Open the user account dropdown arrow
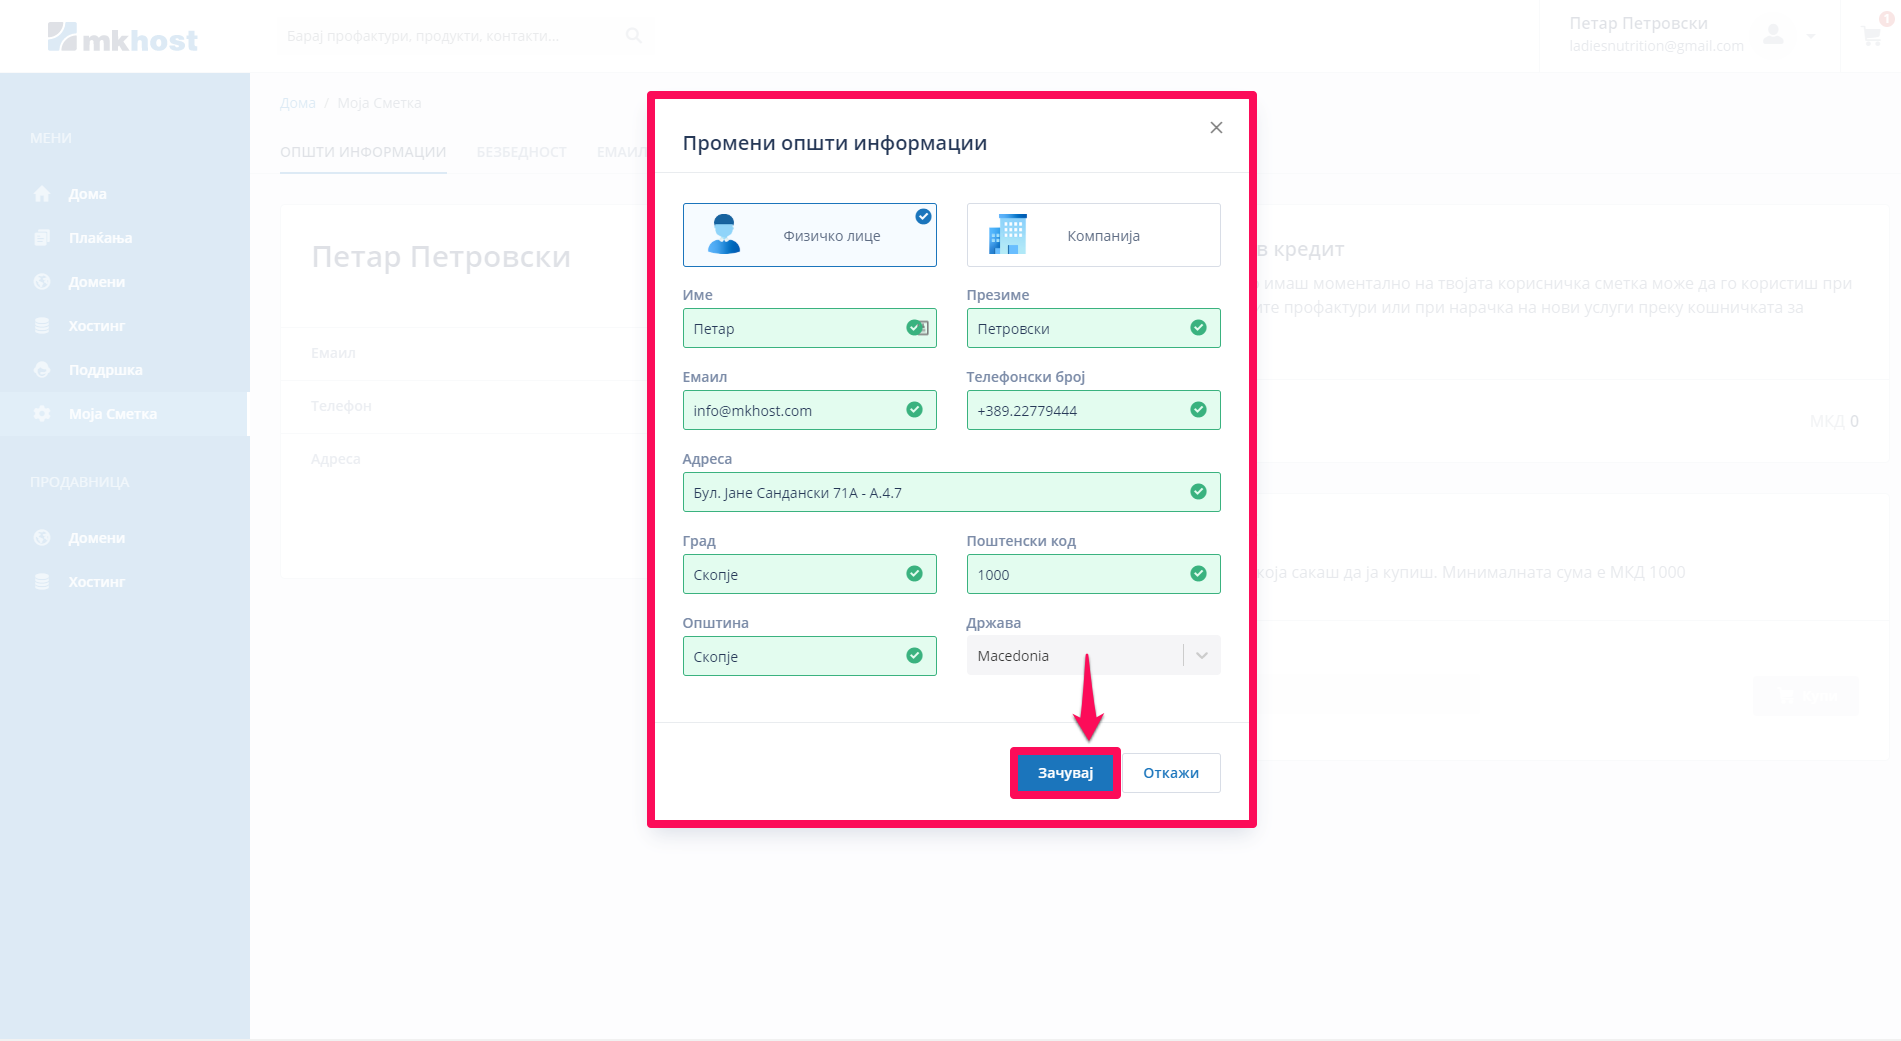Image resolution: width=1901 pixels, height=1041 pixels. click(1811, 36)
